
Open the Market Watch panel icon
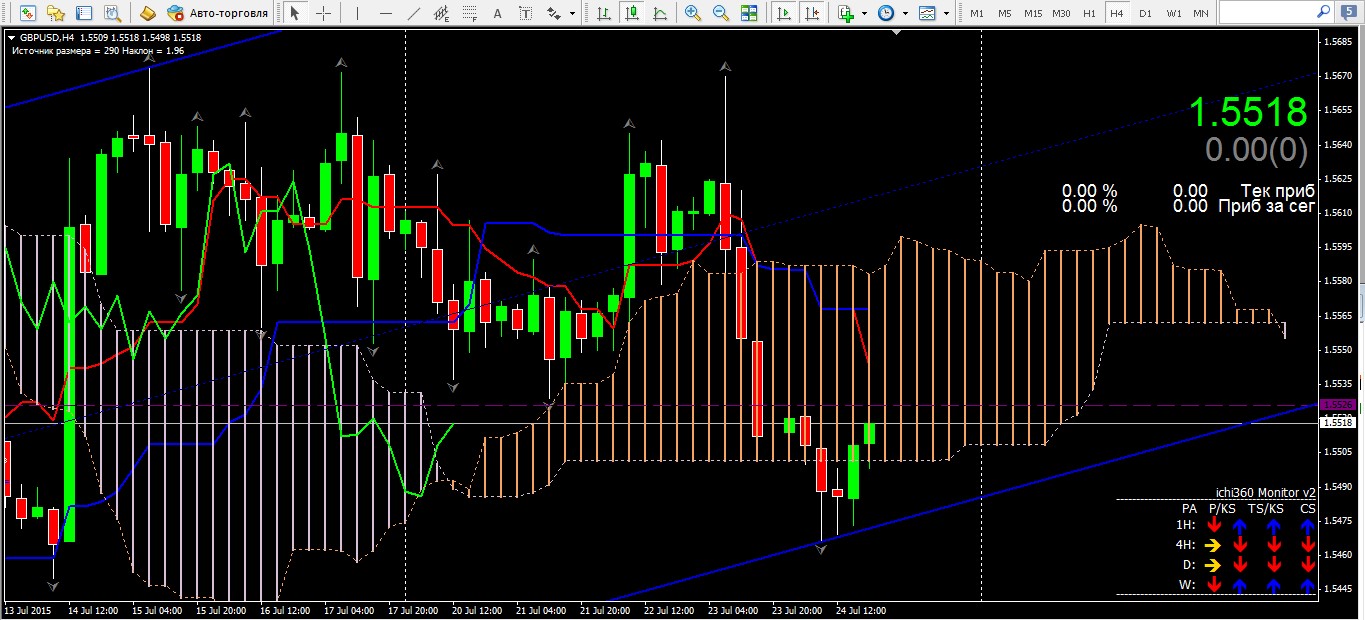point(28,13)
